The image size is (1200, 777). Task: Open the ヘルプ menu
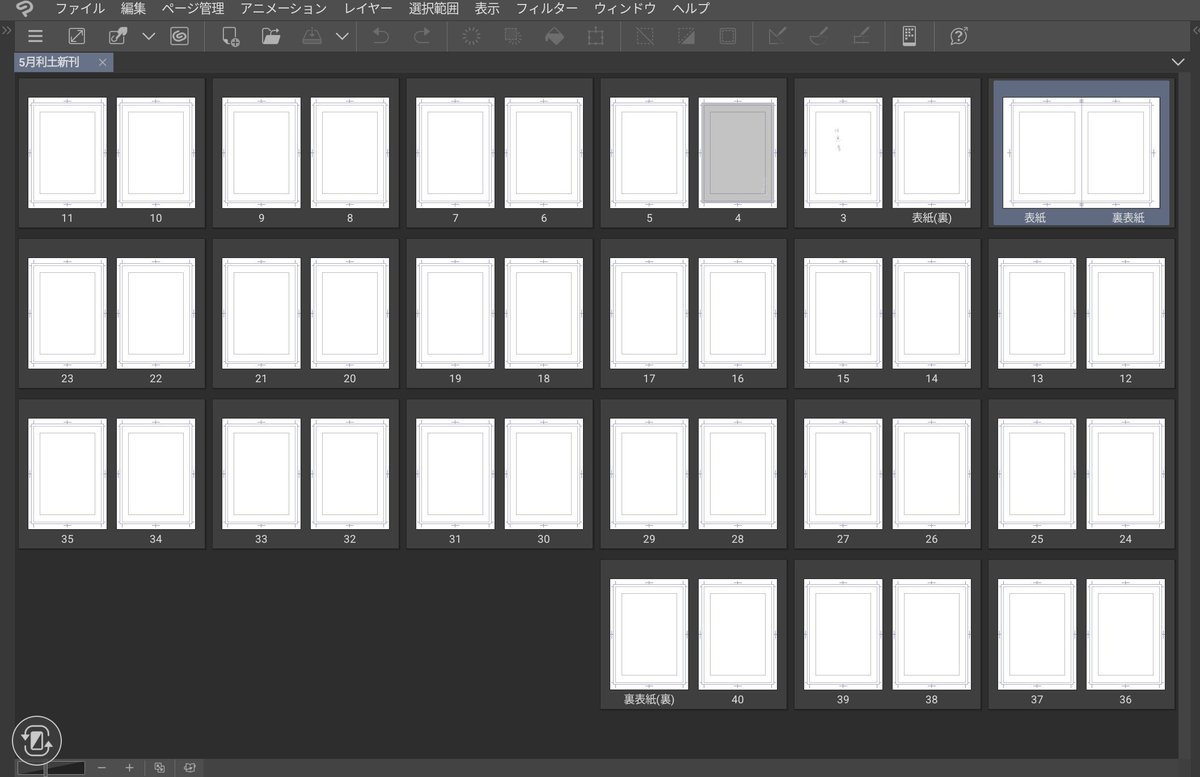pos(691,8)
